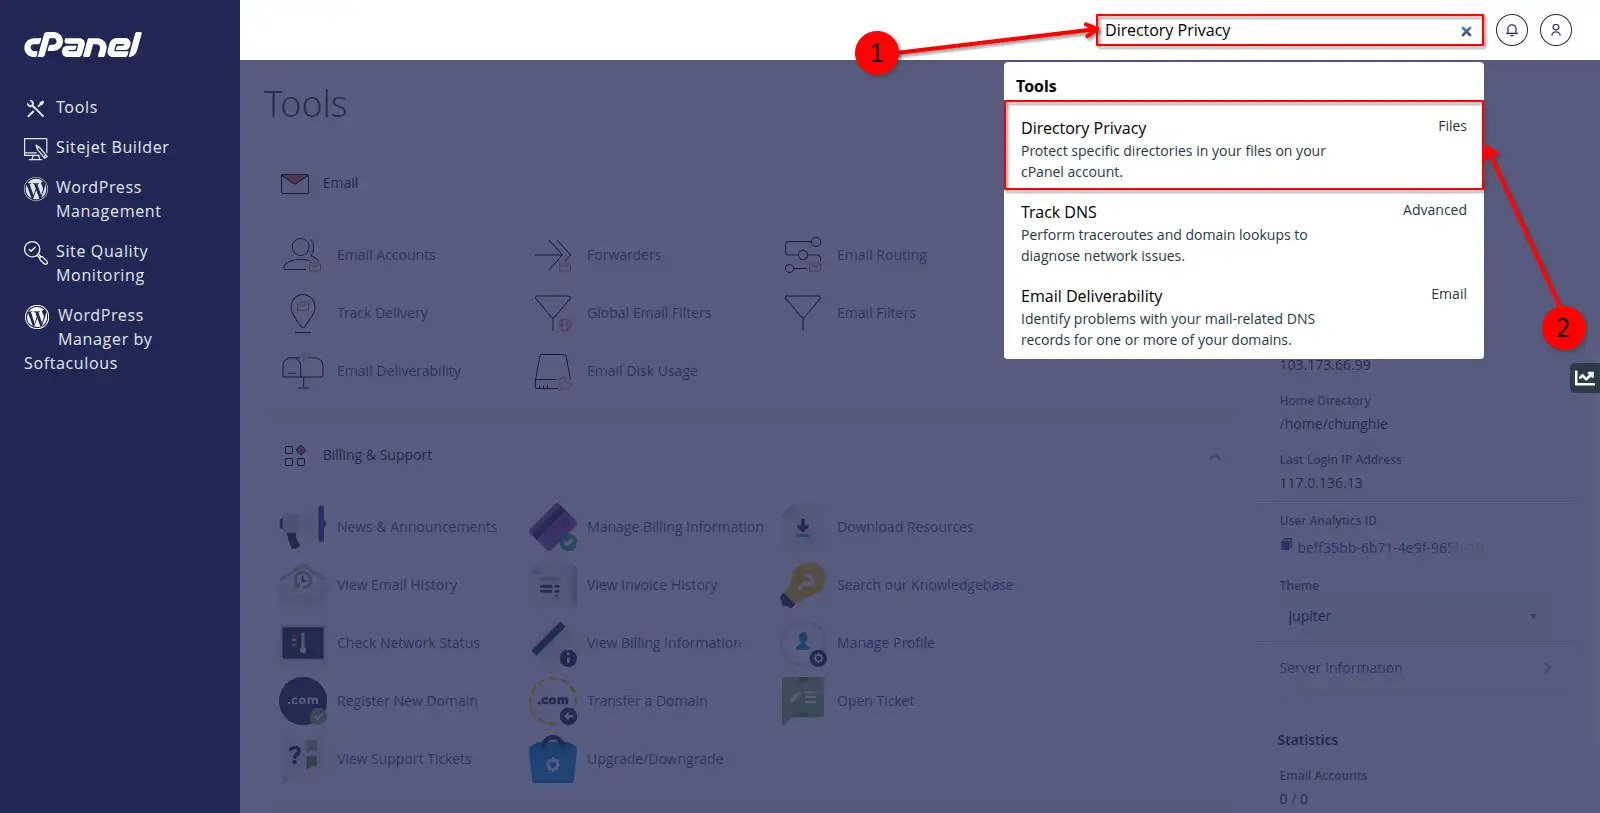Click the Home Directory path /home/chunghie
This screenshot has width=1600, height=813.
1333,424
